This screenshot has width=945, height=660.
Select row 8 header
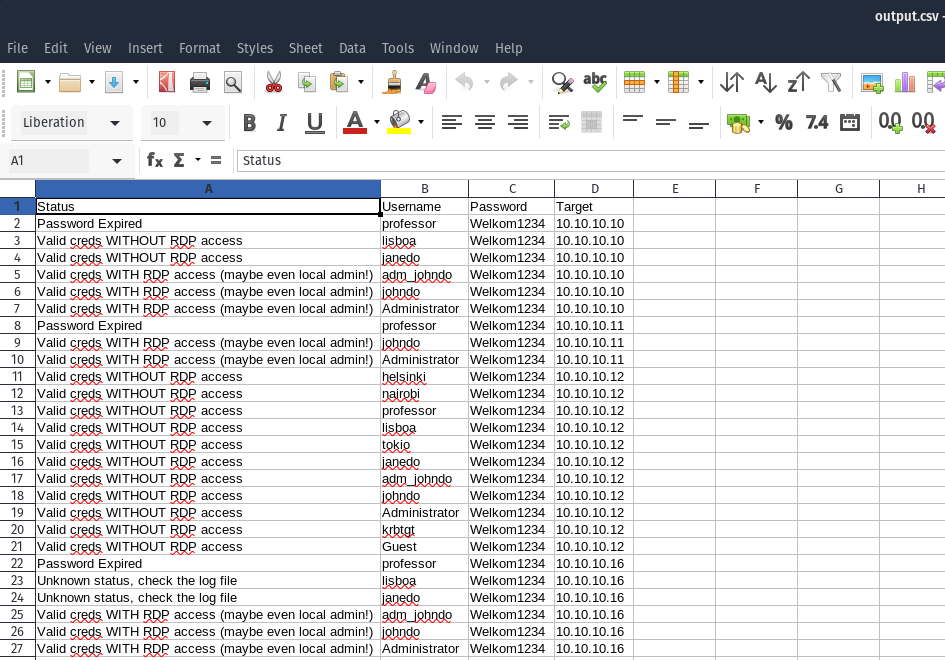(17, 326)
